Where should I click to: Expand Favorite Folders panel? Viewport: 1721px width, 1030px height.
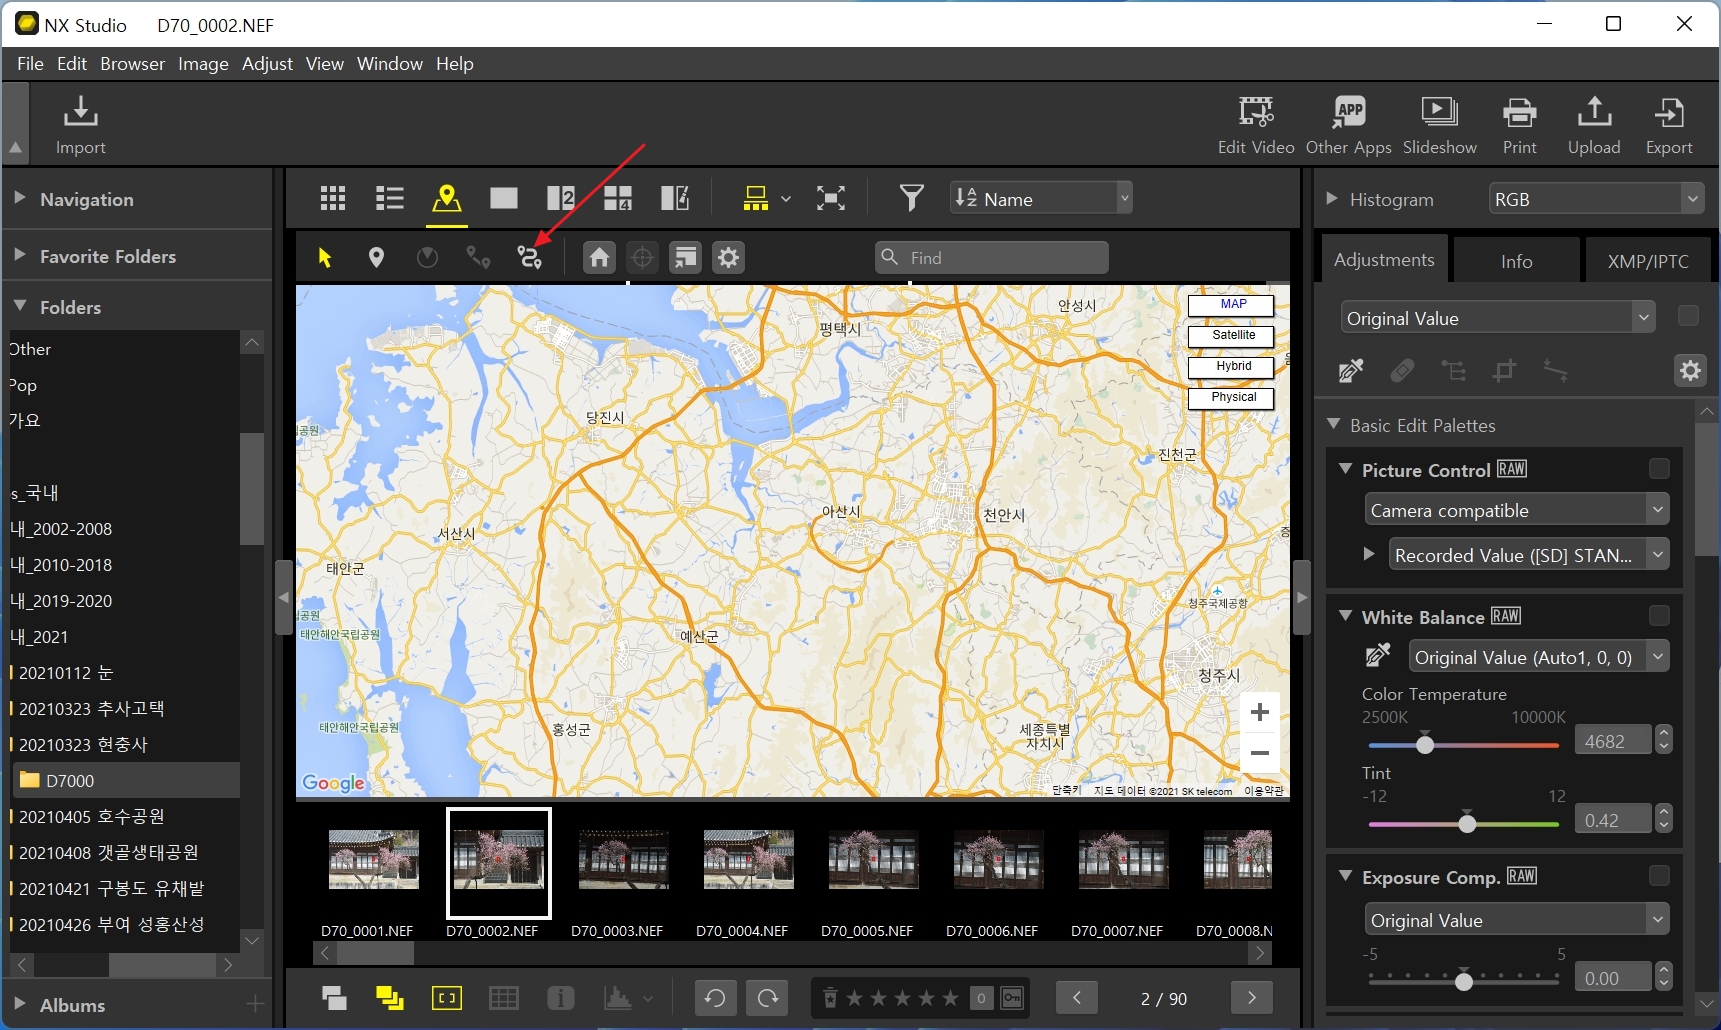coord(19,255)
